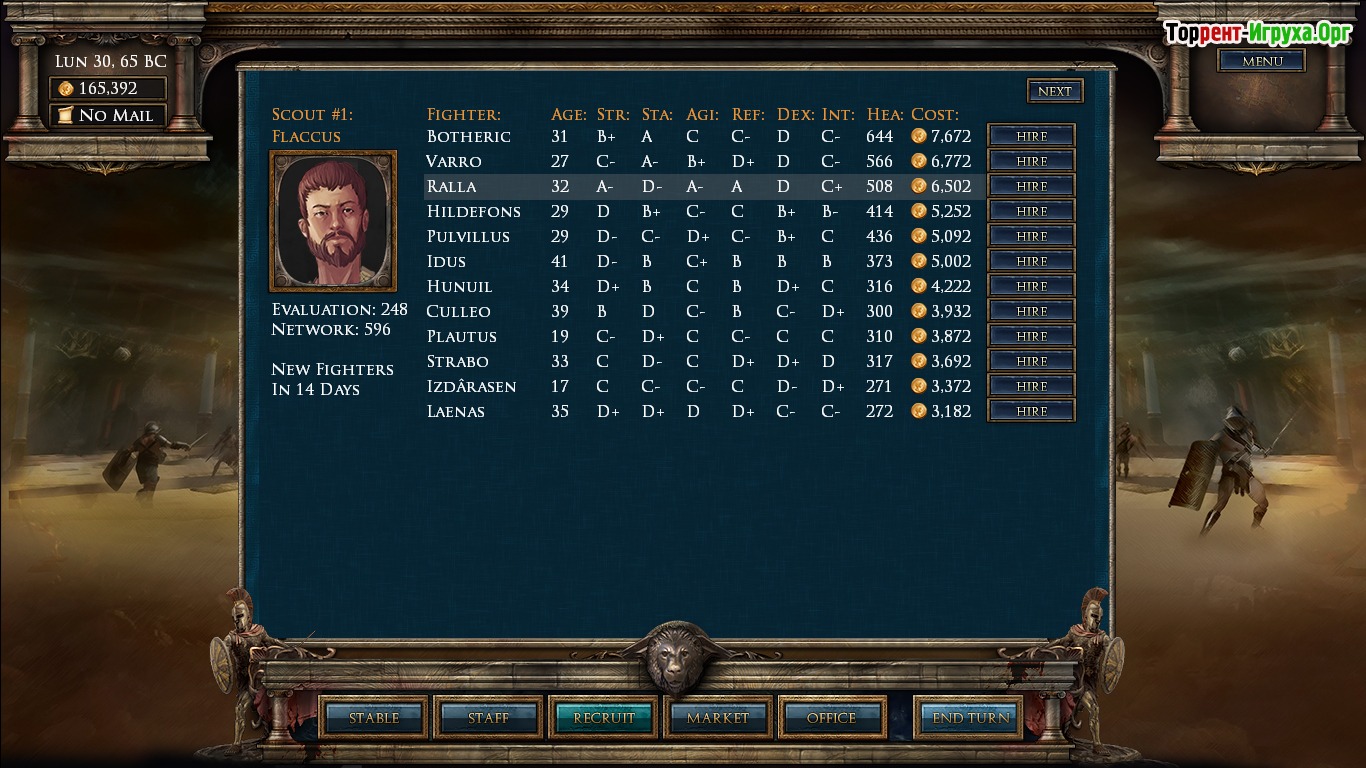Go to the next scout with Next
1366x768 pixels.
[1055, 91]
